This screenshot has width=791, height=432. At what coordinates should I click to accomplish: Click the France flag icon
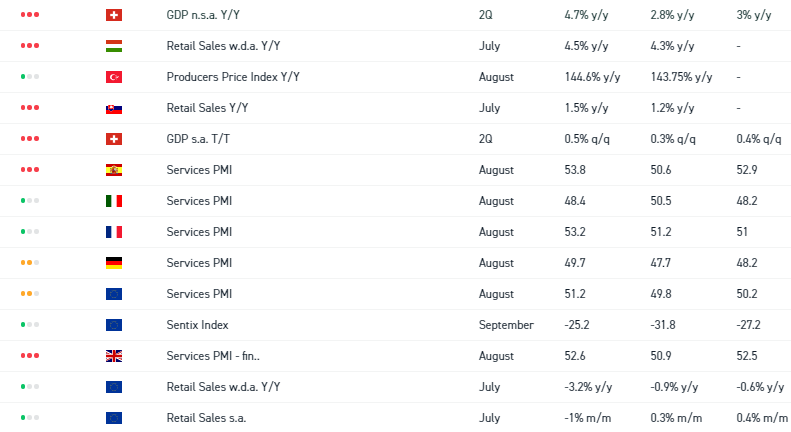coord(113,232)
